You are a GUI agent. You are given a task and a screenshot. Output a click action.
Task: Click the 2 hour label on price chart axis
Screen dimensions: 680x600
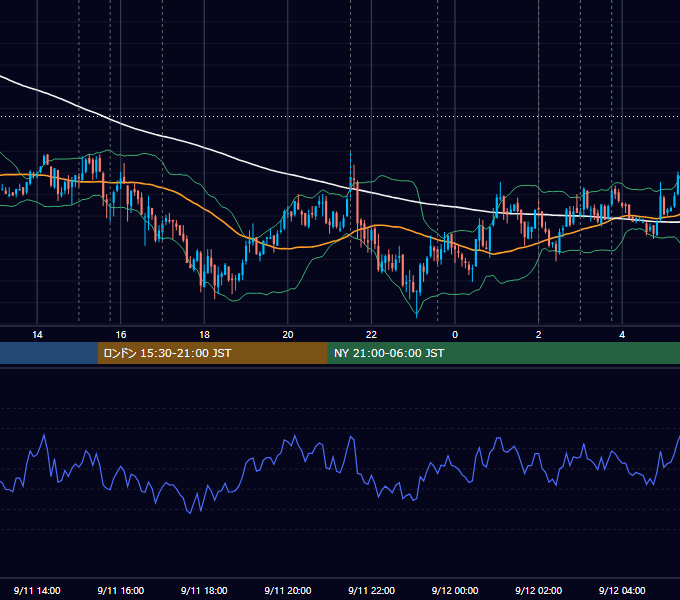[x=539, y=335]
